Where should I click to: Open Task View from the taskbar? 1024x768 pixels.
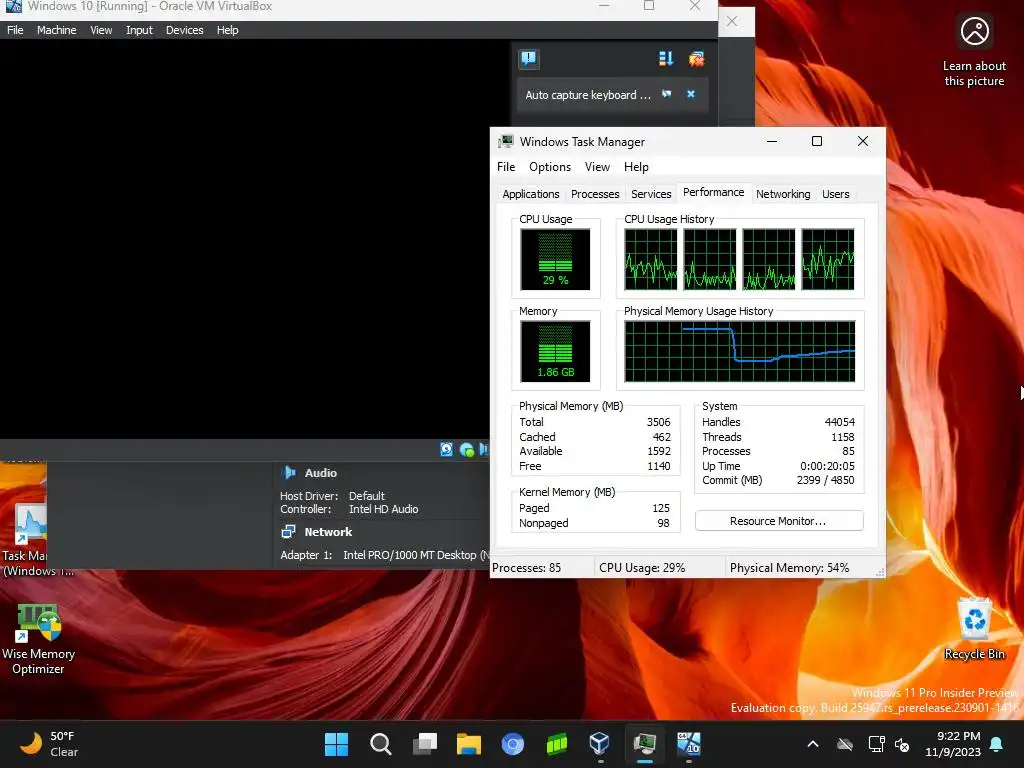pyautogui.click(x=424, y=744)
